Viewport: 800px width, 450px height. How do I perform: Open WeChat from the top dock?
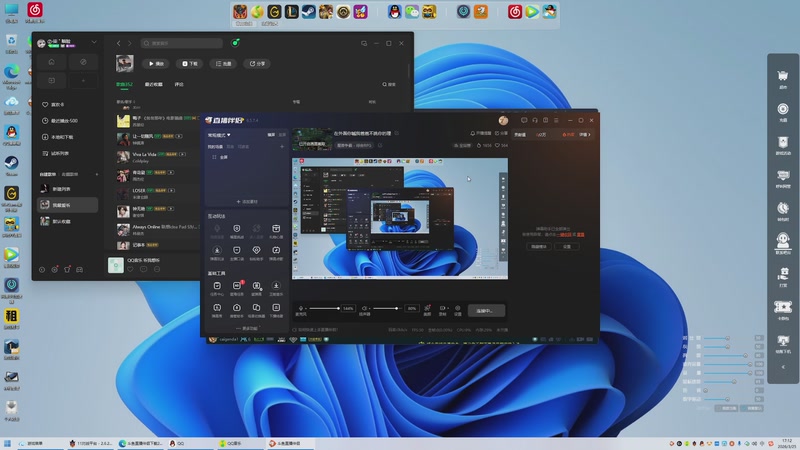[412, 12]
